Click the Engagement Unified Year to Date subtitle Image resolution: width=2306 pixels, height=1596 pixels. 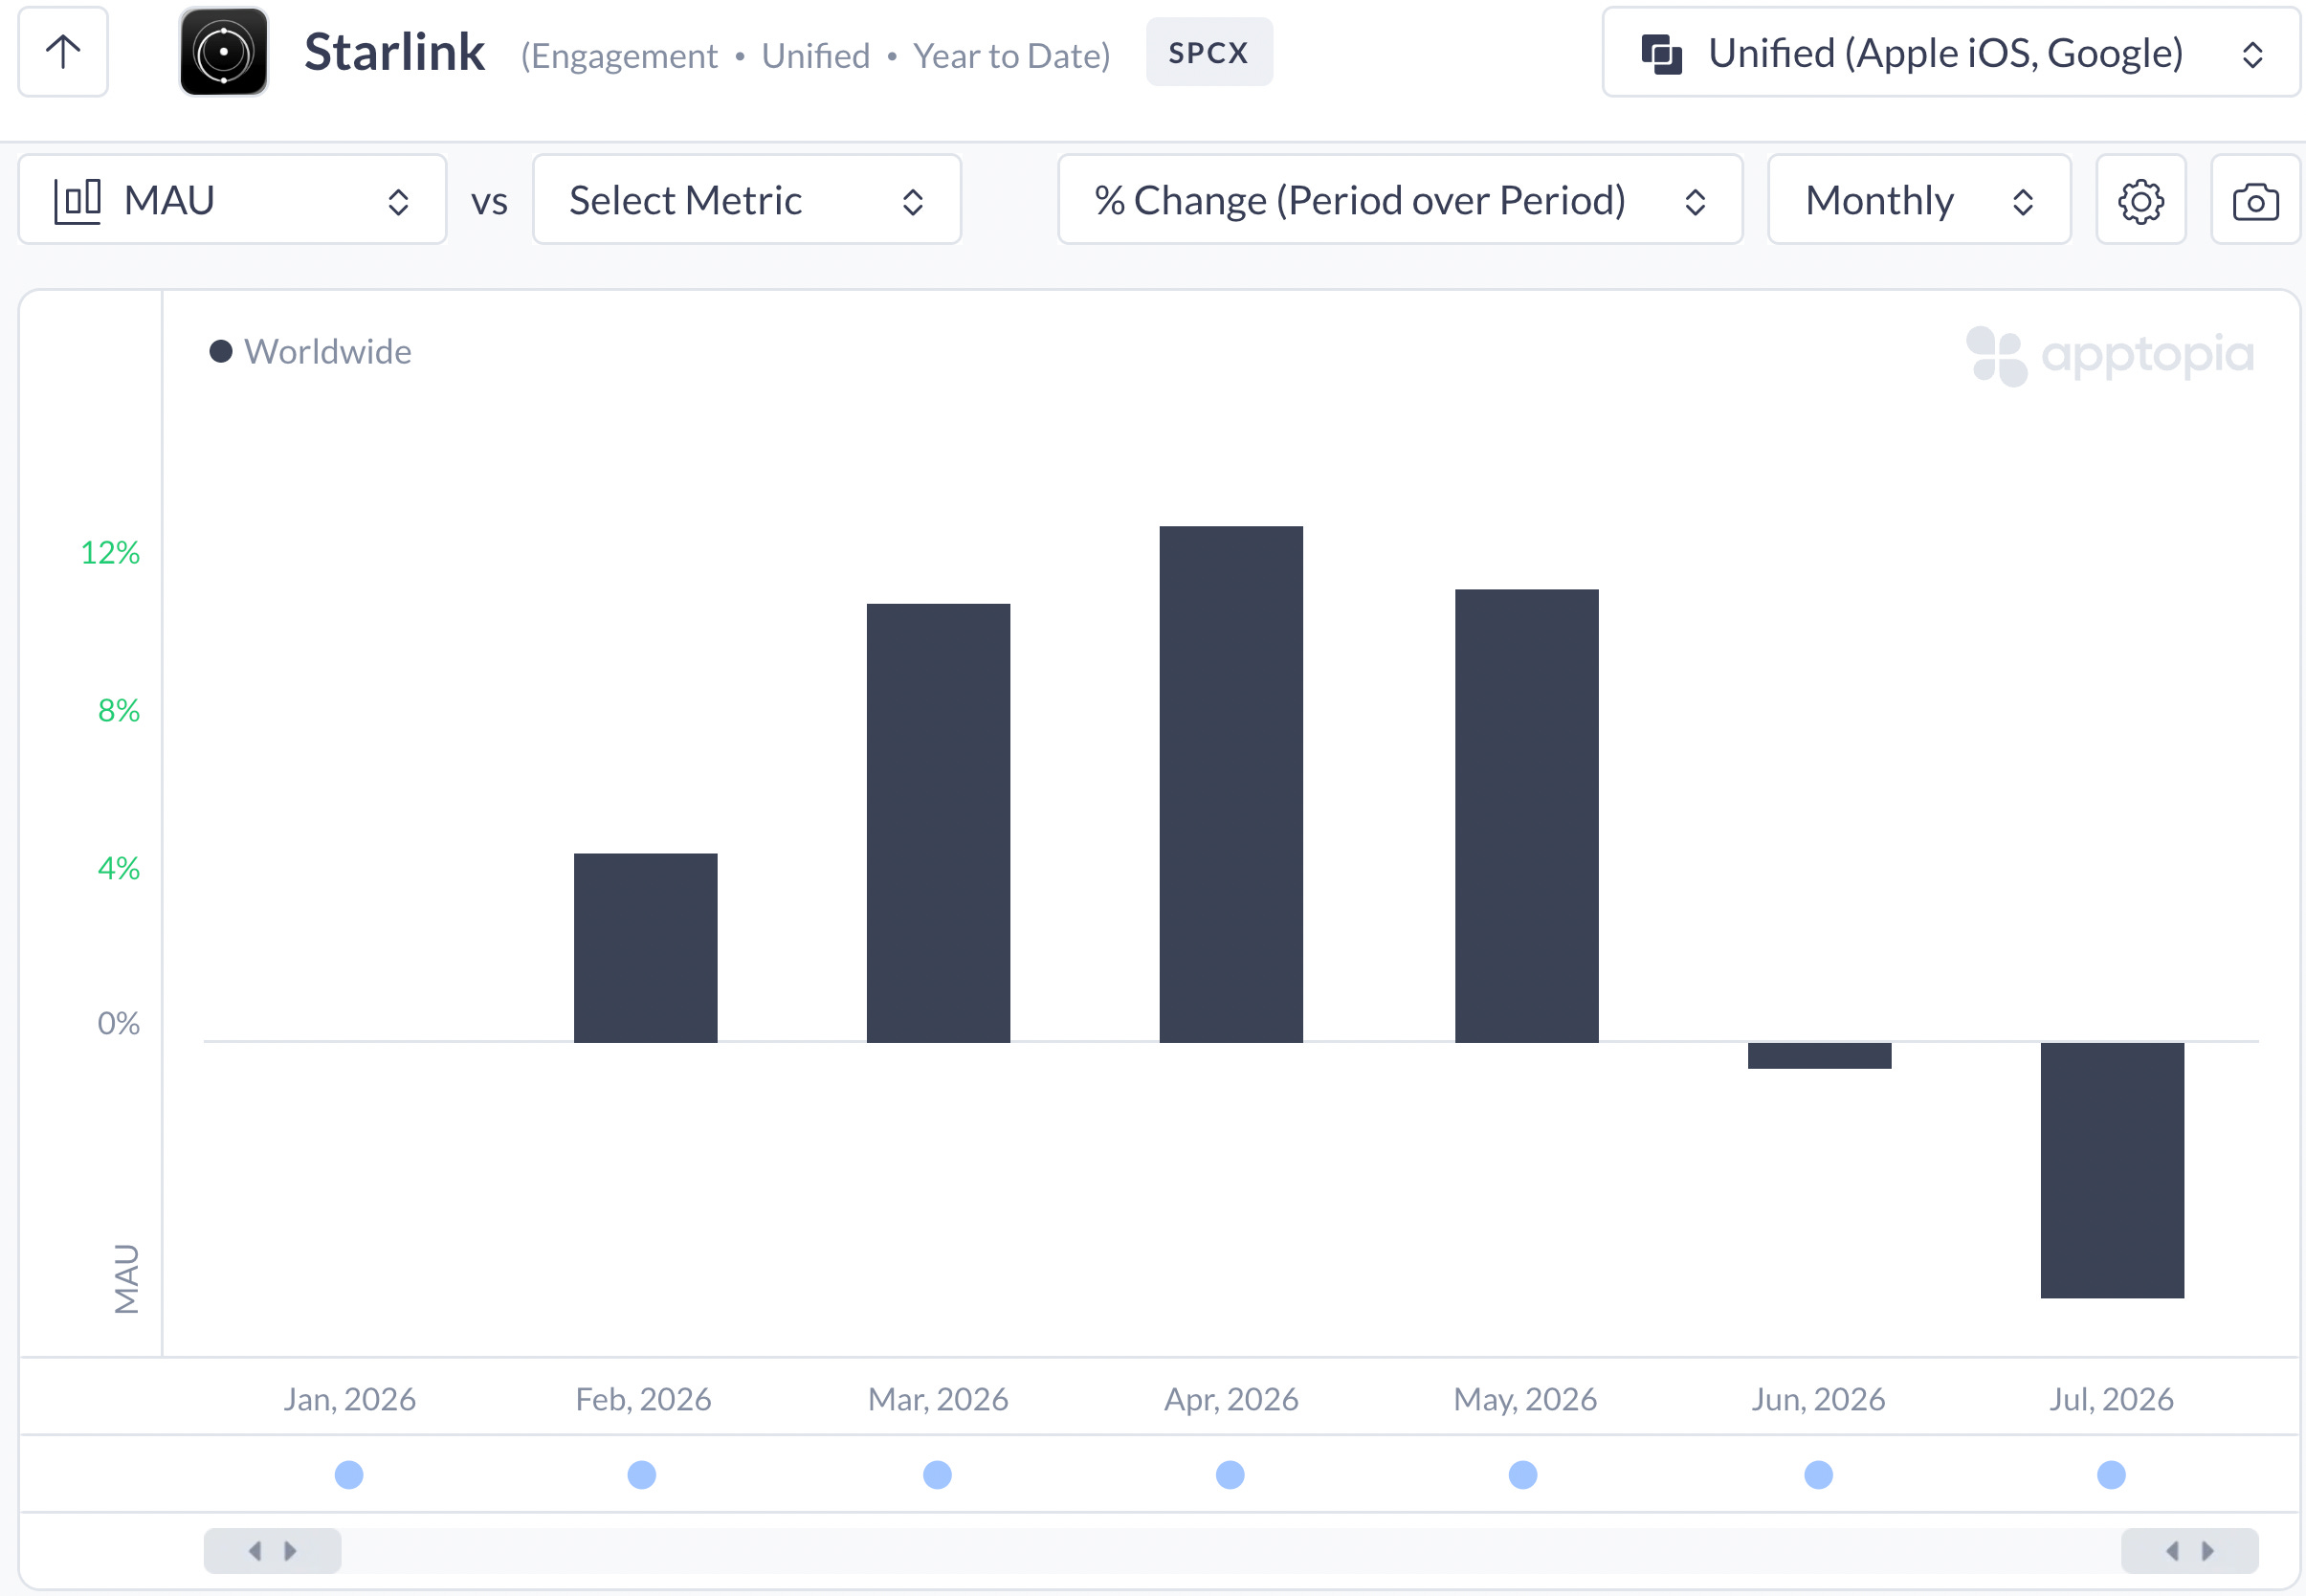[815, 56]
